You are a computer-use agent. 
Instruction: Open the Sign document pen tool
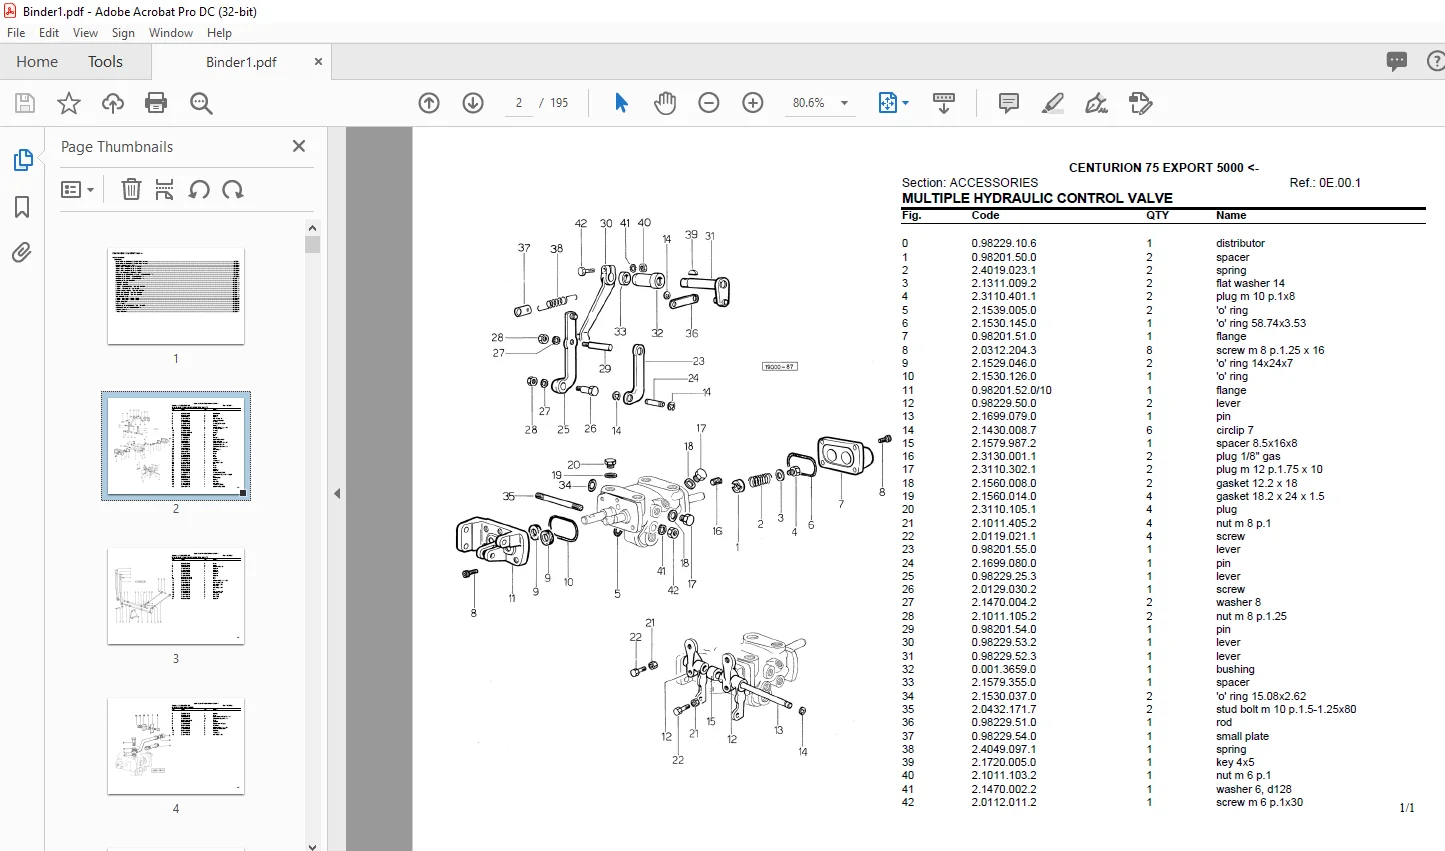[1097, 103]
